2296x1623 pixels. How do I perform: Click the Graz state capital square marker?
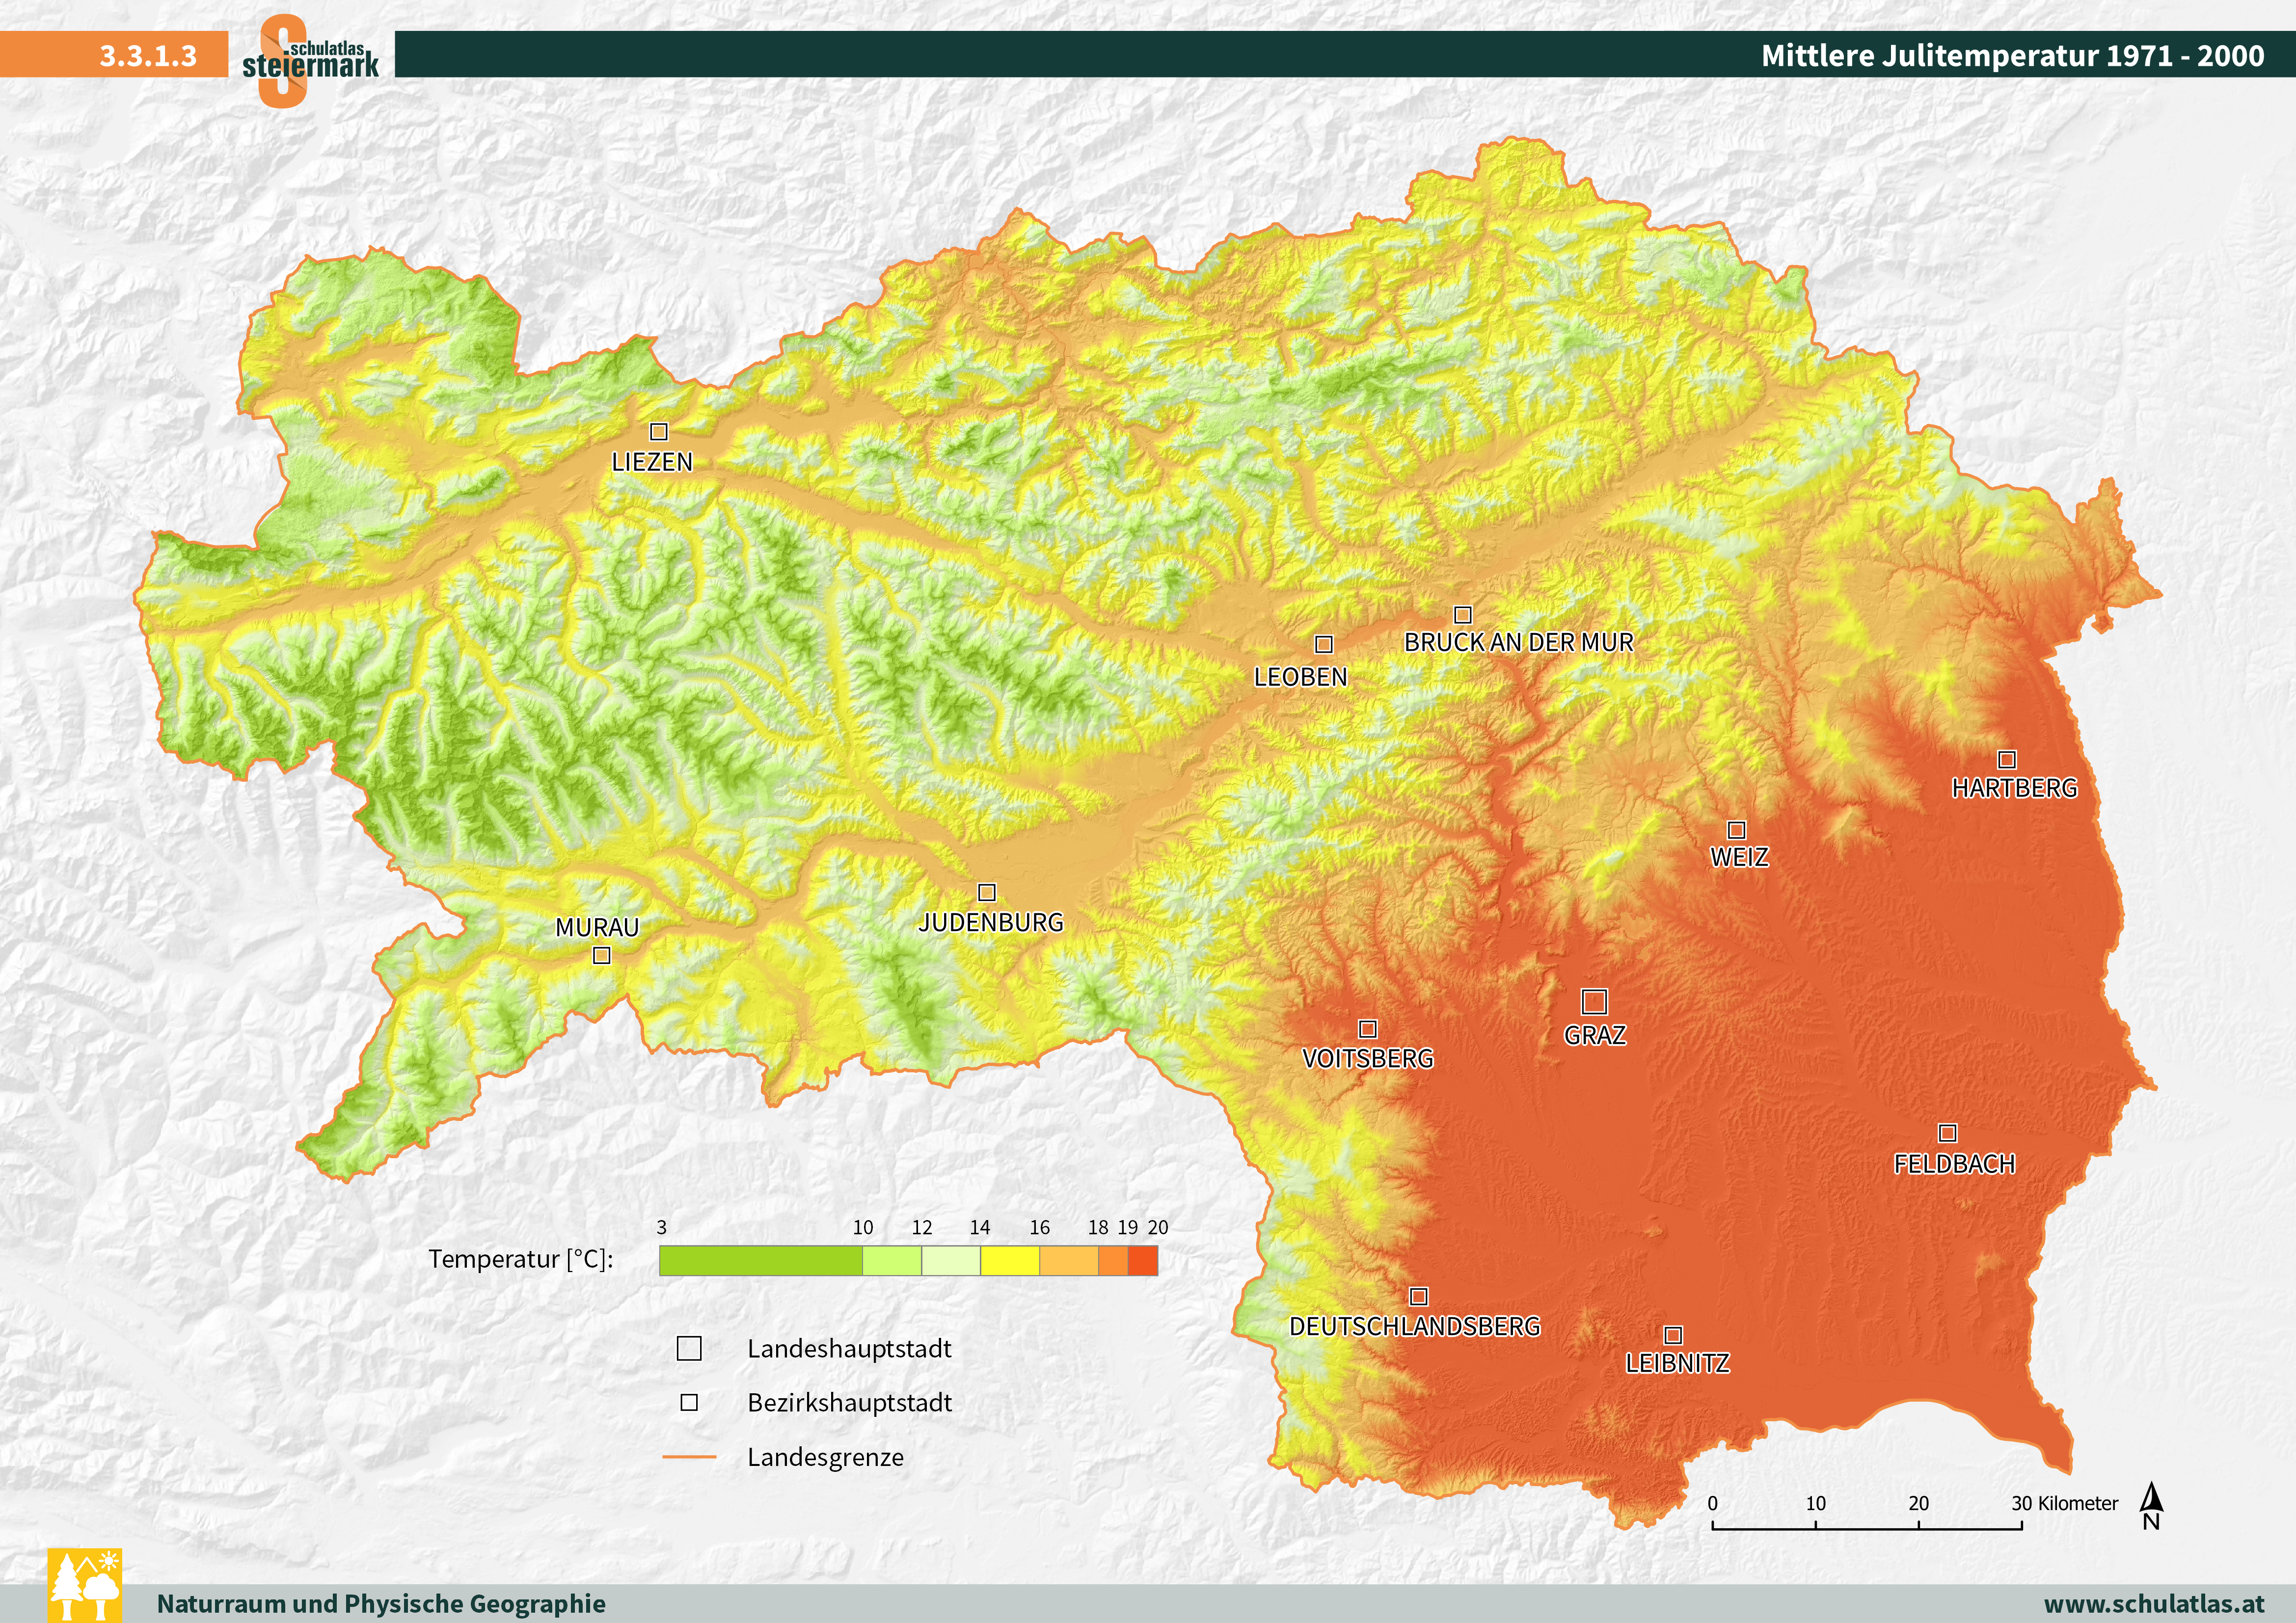click(1594, 1001)
